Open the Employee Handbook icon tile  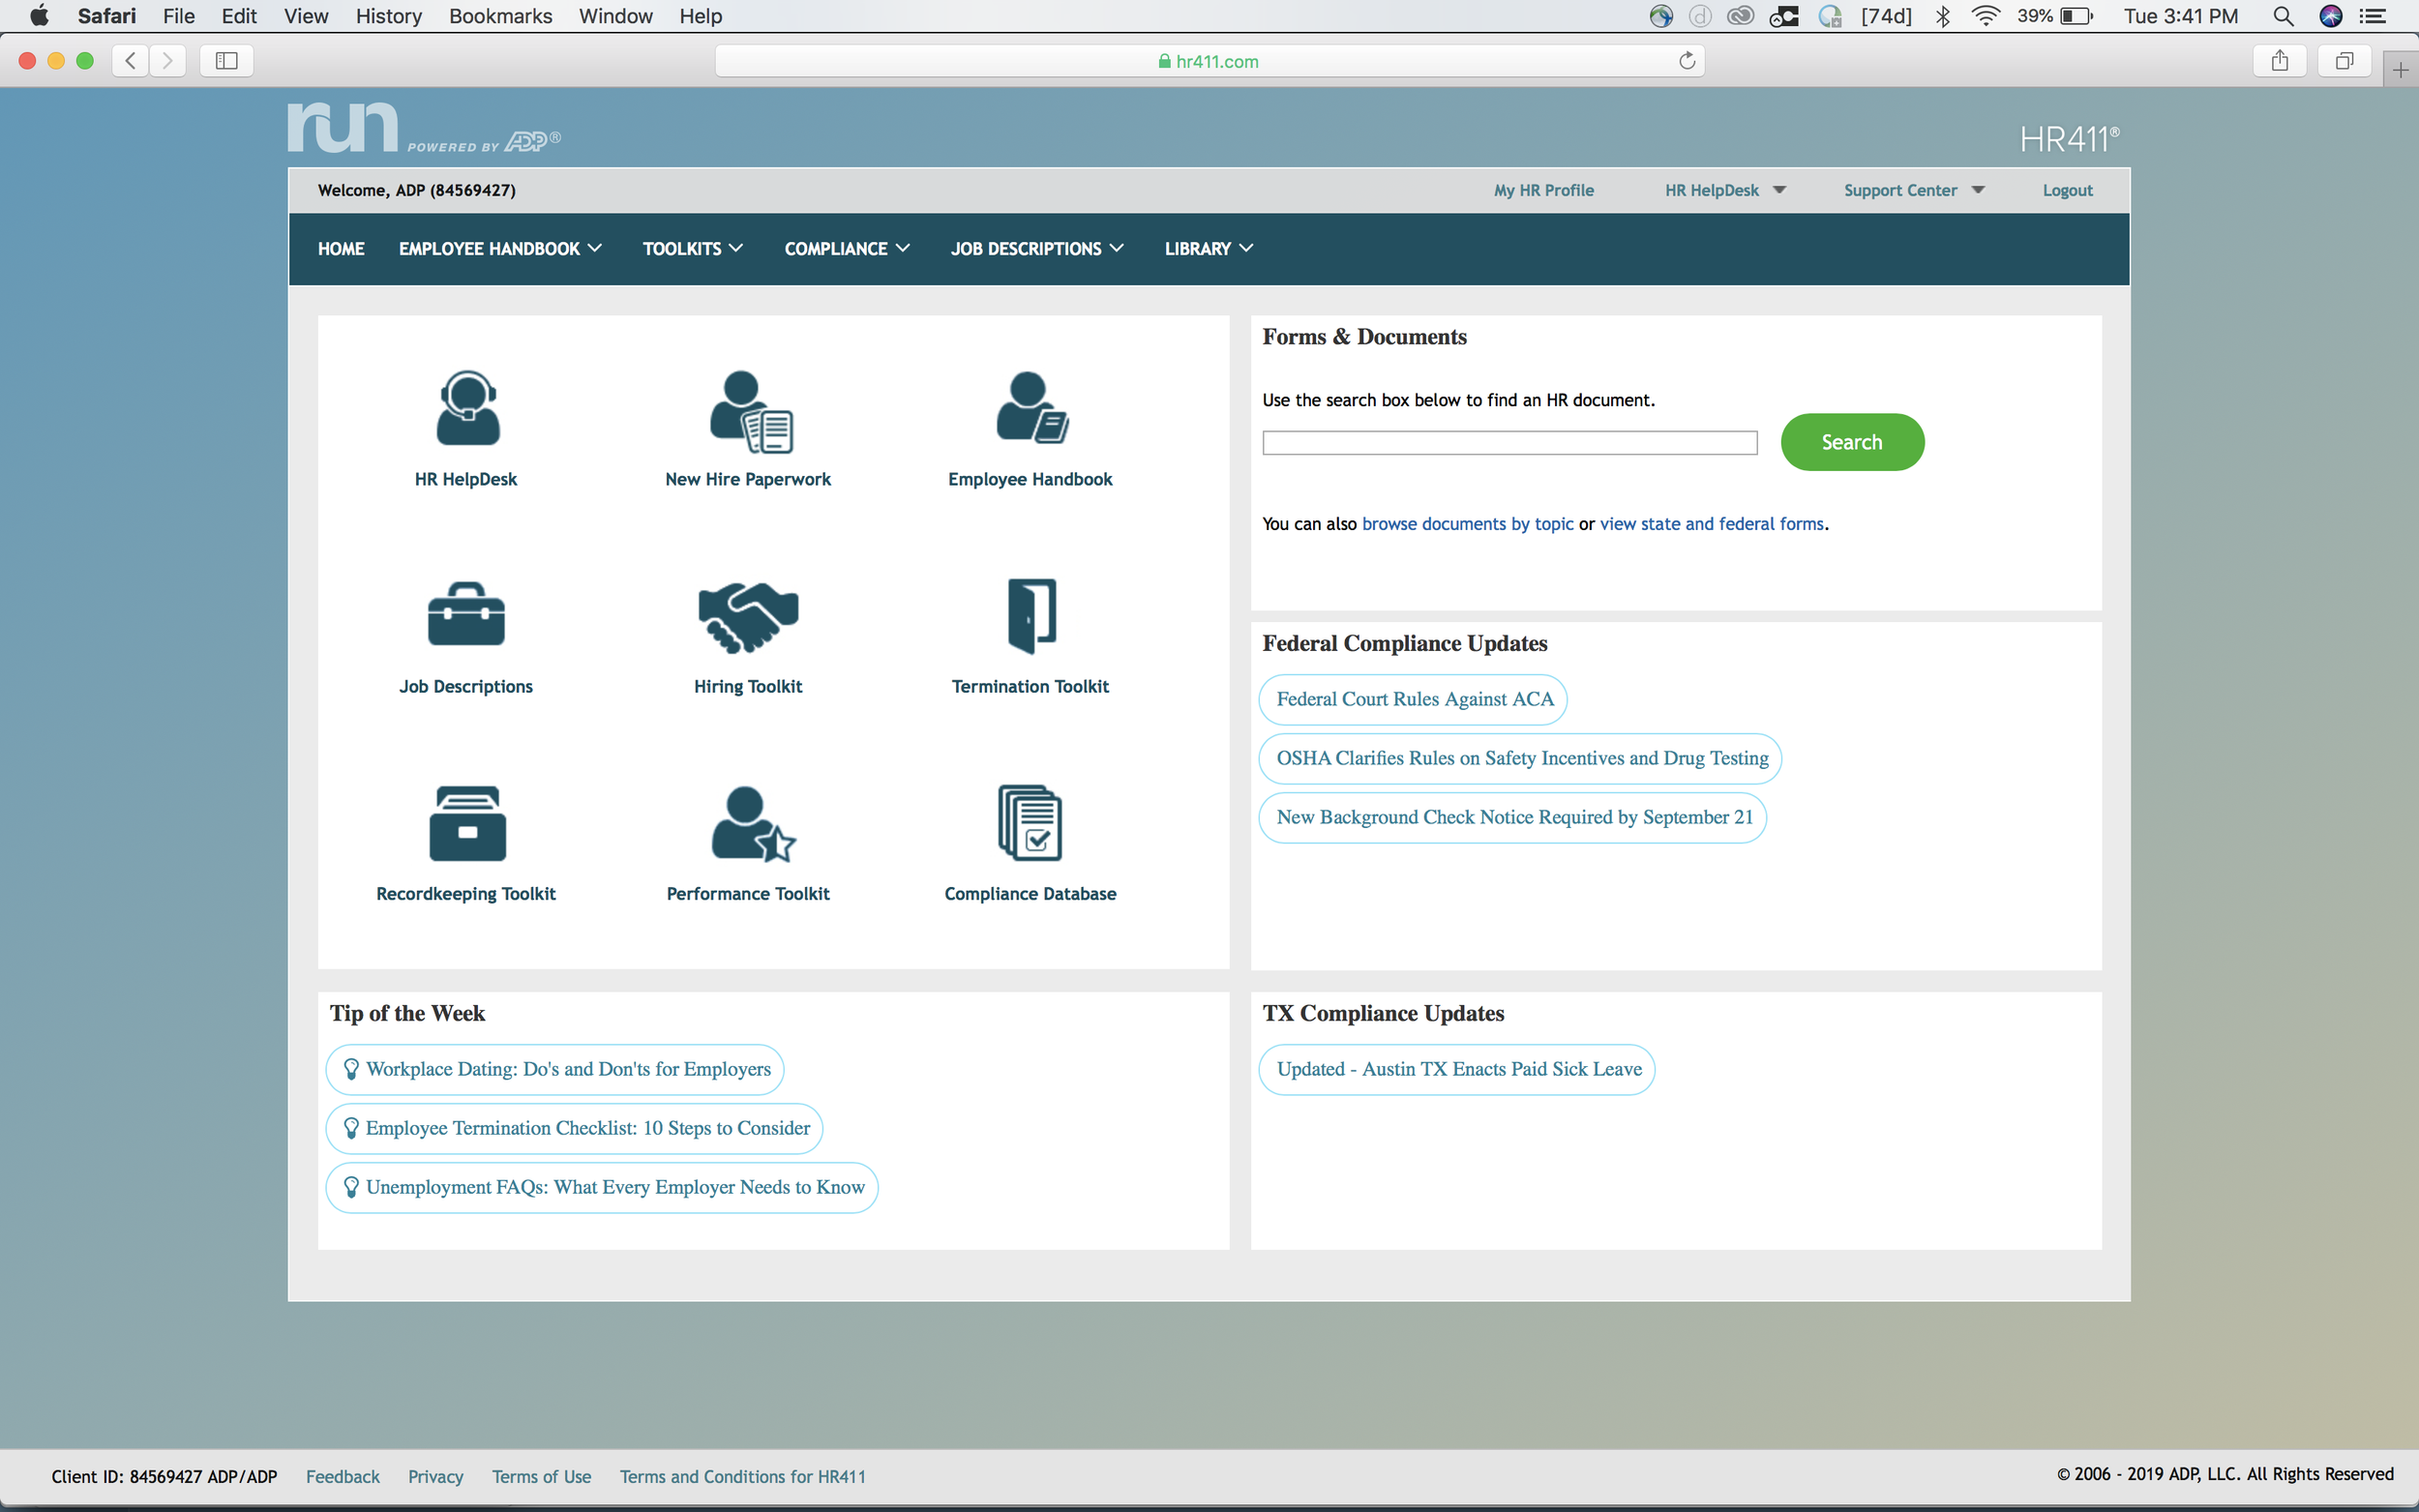[x=1032, y=407]
